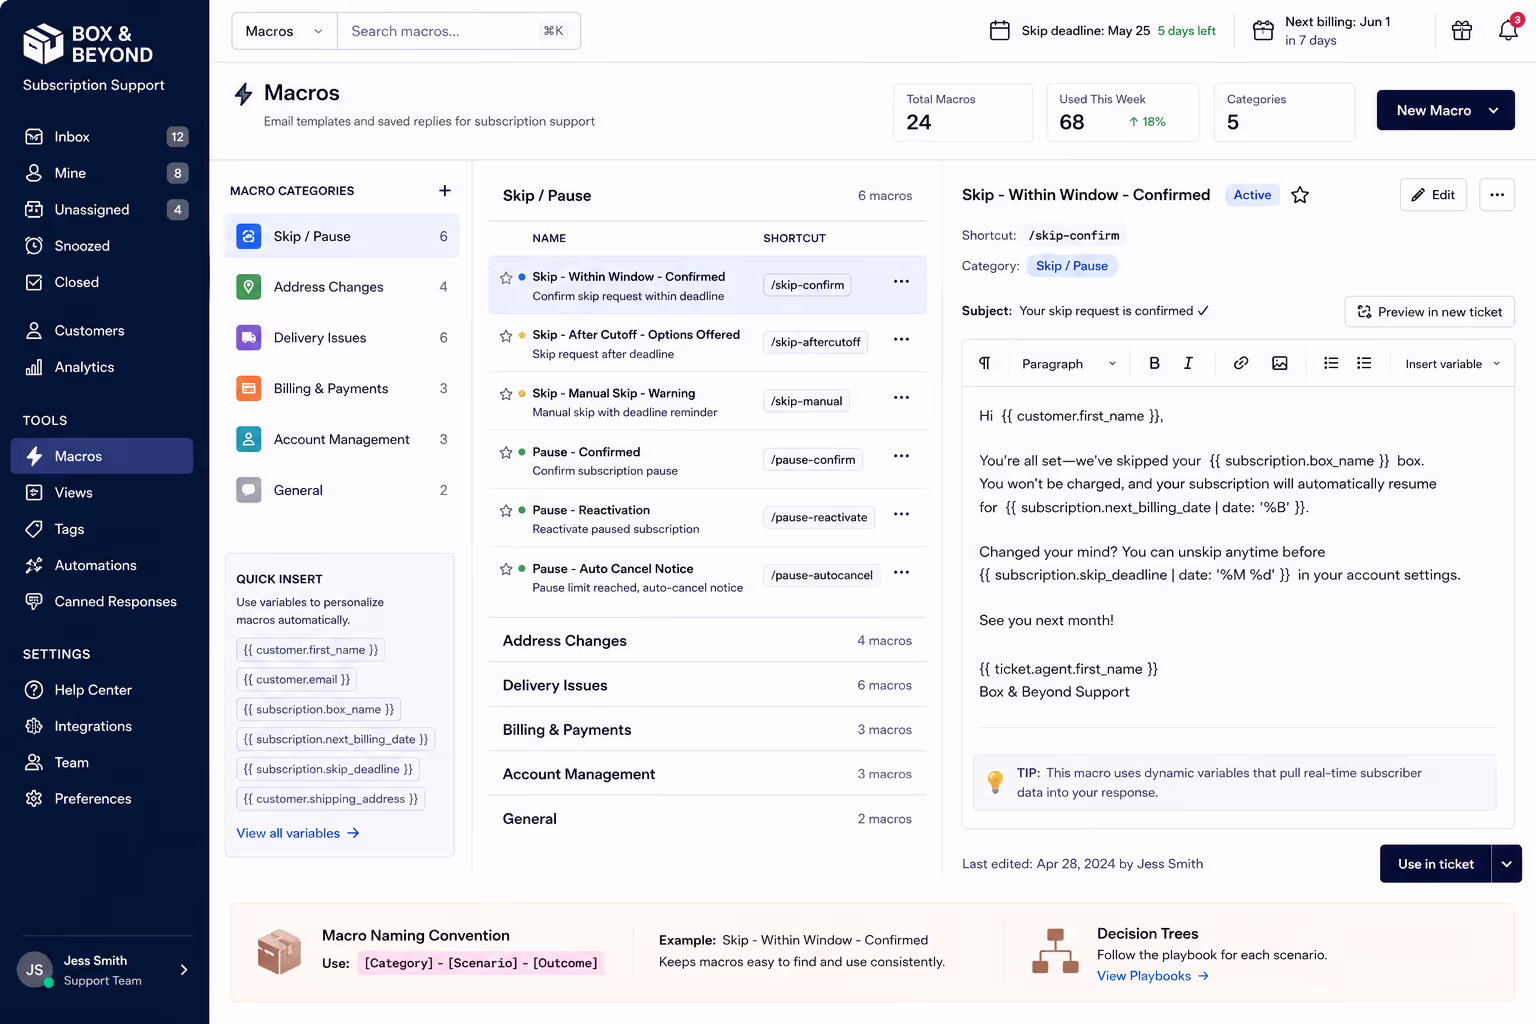Viewport: 1536px width, 1024px height.
Task: Click the Use in ticket button
Action: pyautogui.click(x=1435, y=864)
